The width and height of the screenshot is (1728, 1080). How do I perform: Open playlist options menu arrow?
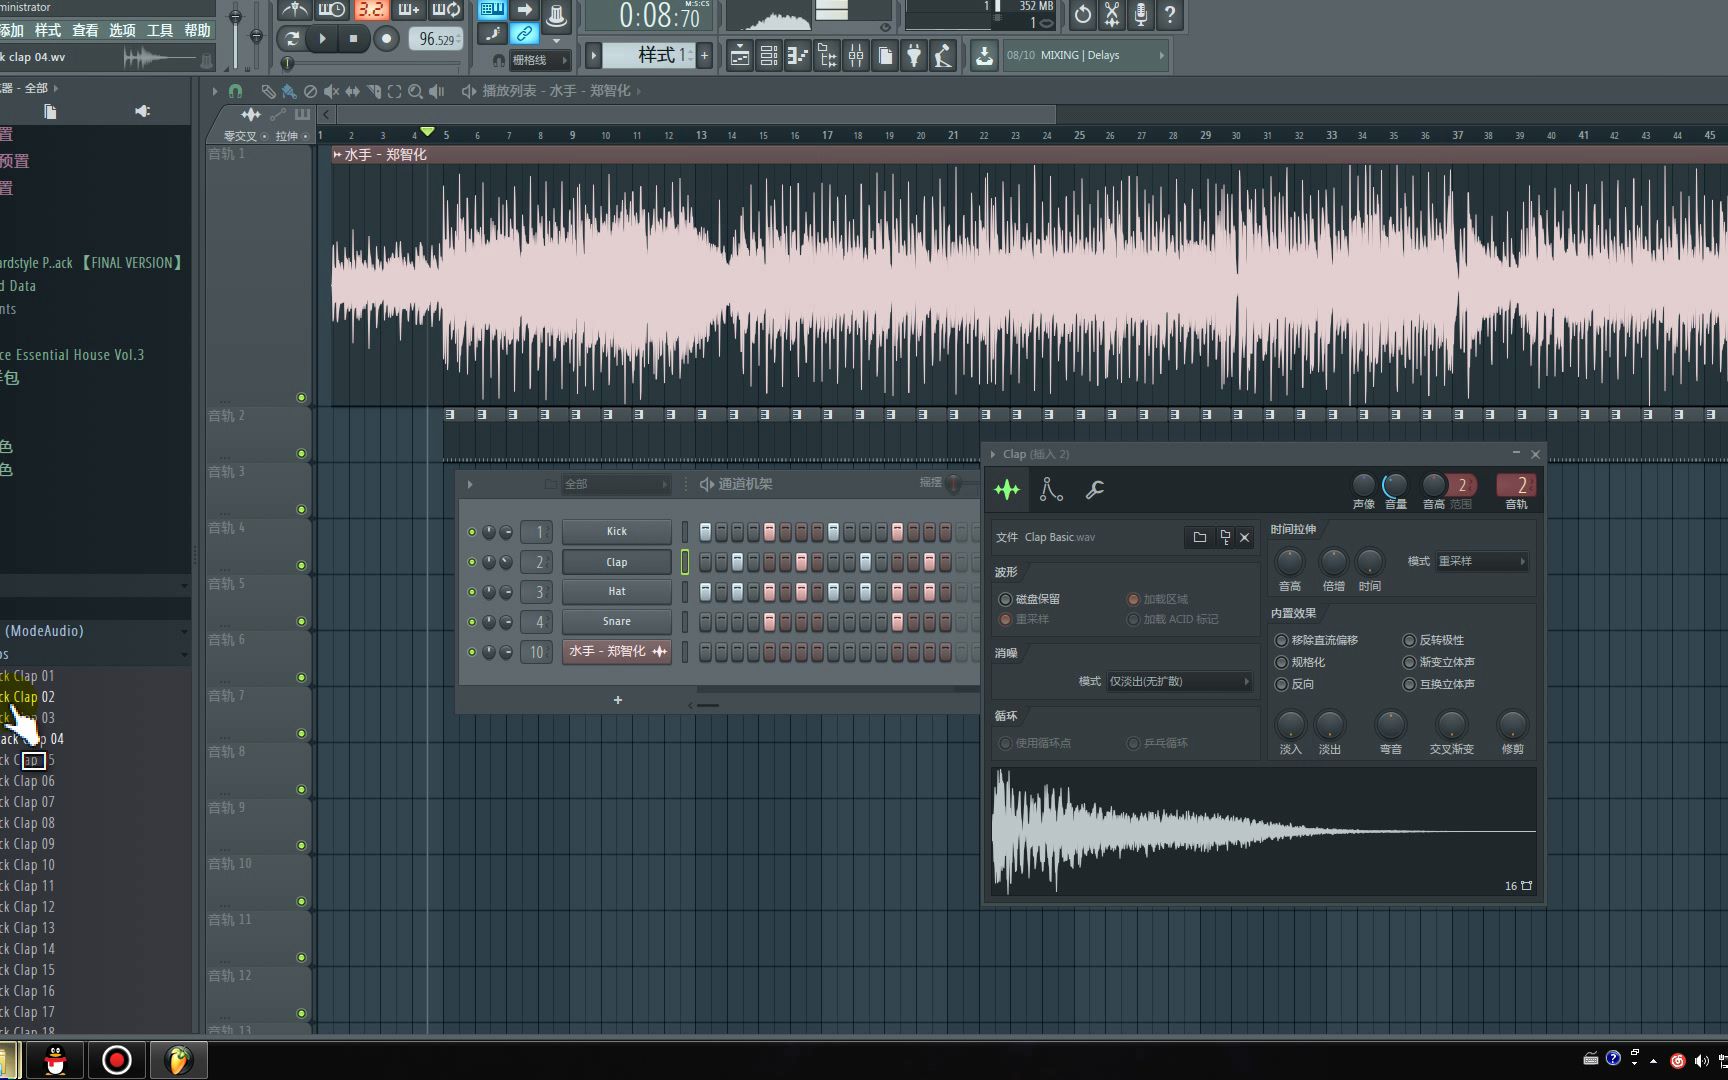[215, 91]
